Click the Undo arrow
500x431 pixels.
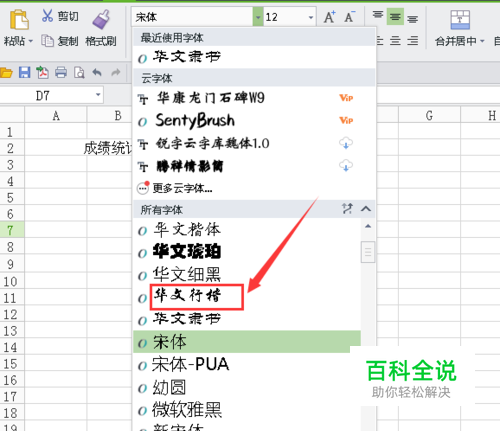pos(97,72)
